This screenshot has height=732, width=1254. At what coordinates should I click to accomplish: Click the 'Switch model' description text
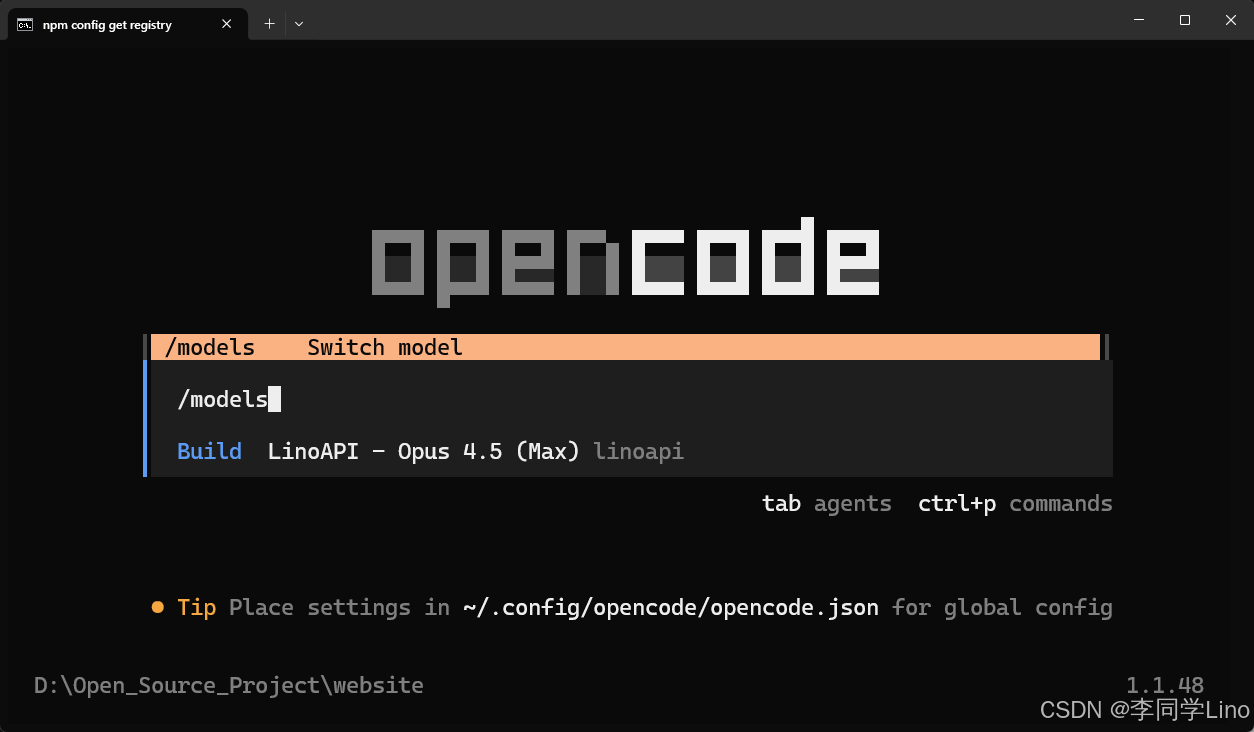(x=385, y=347)
